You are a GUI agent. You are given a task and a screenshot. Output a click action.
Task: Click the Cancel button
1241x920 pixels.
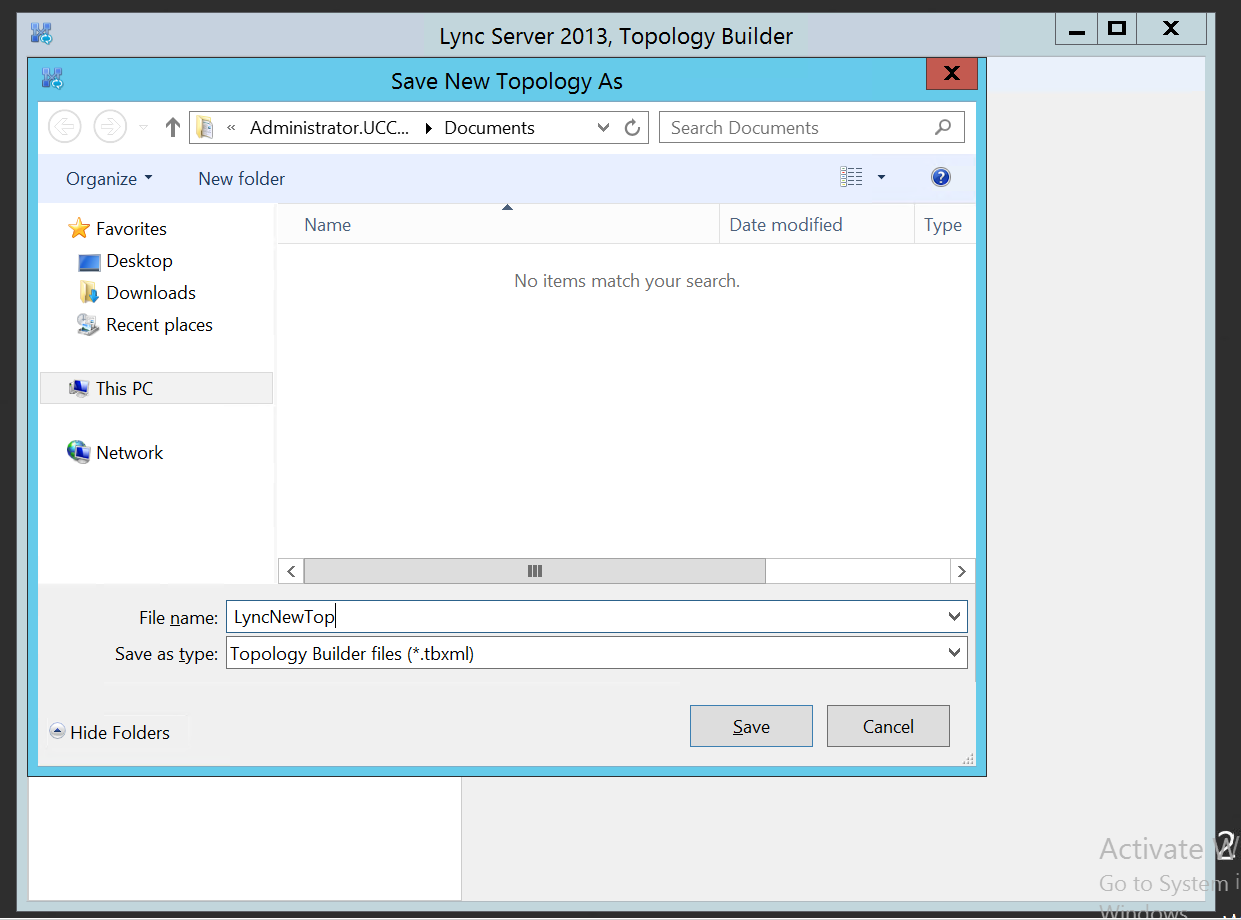tap(888, 727)
